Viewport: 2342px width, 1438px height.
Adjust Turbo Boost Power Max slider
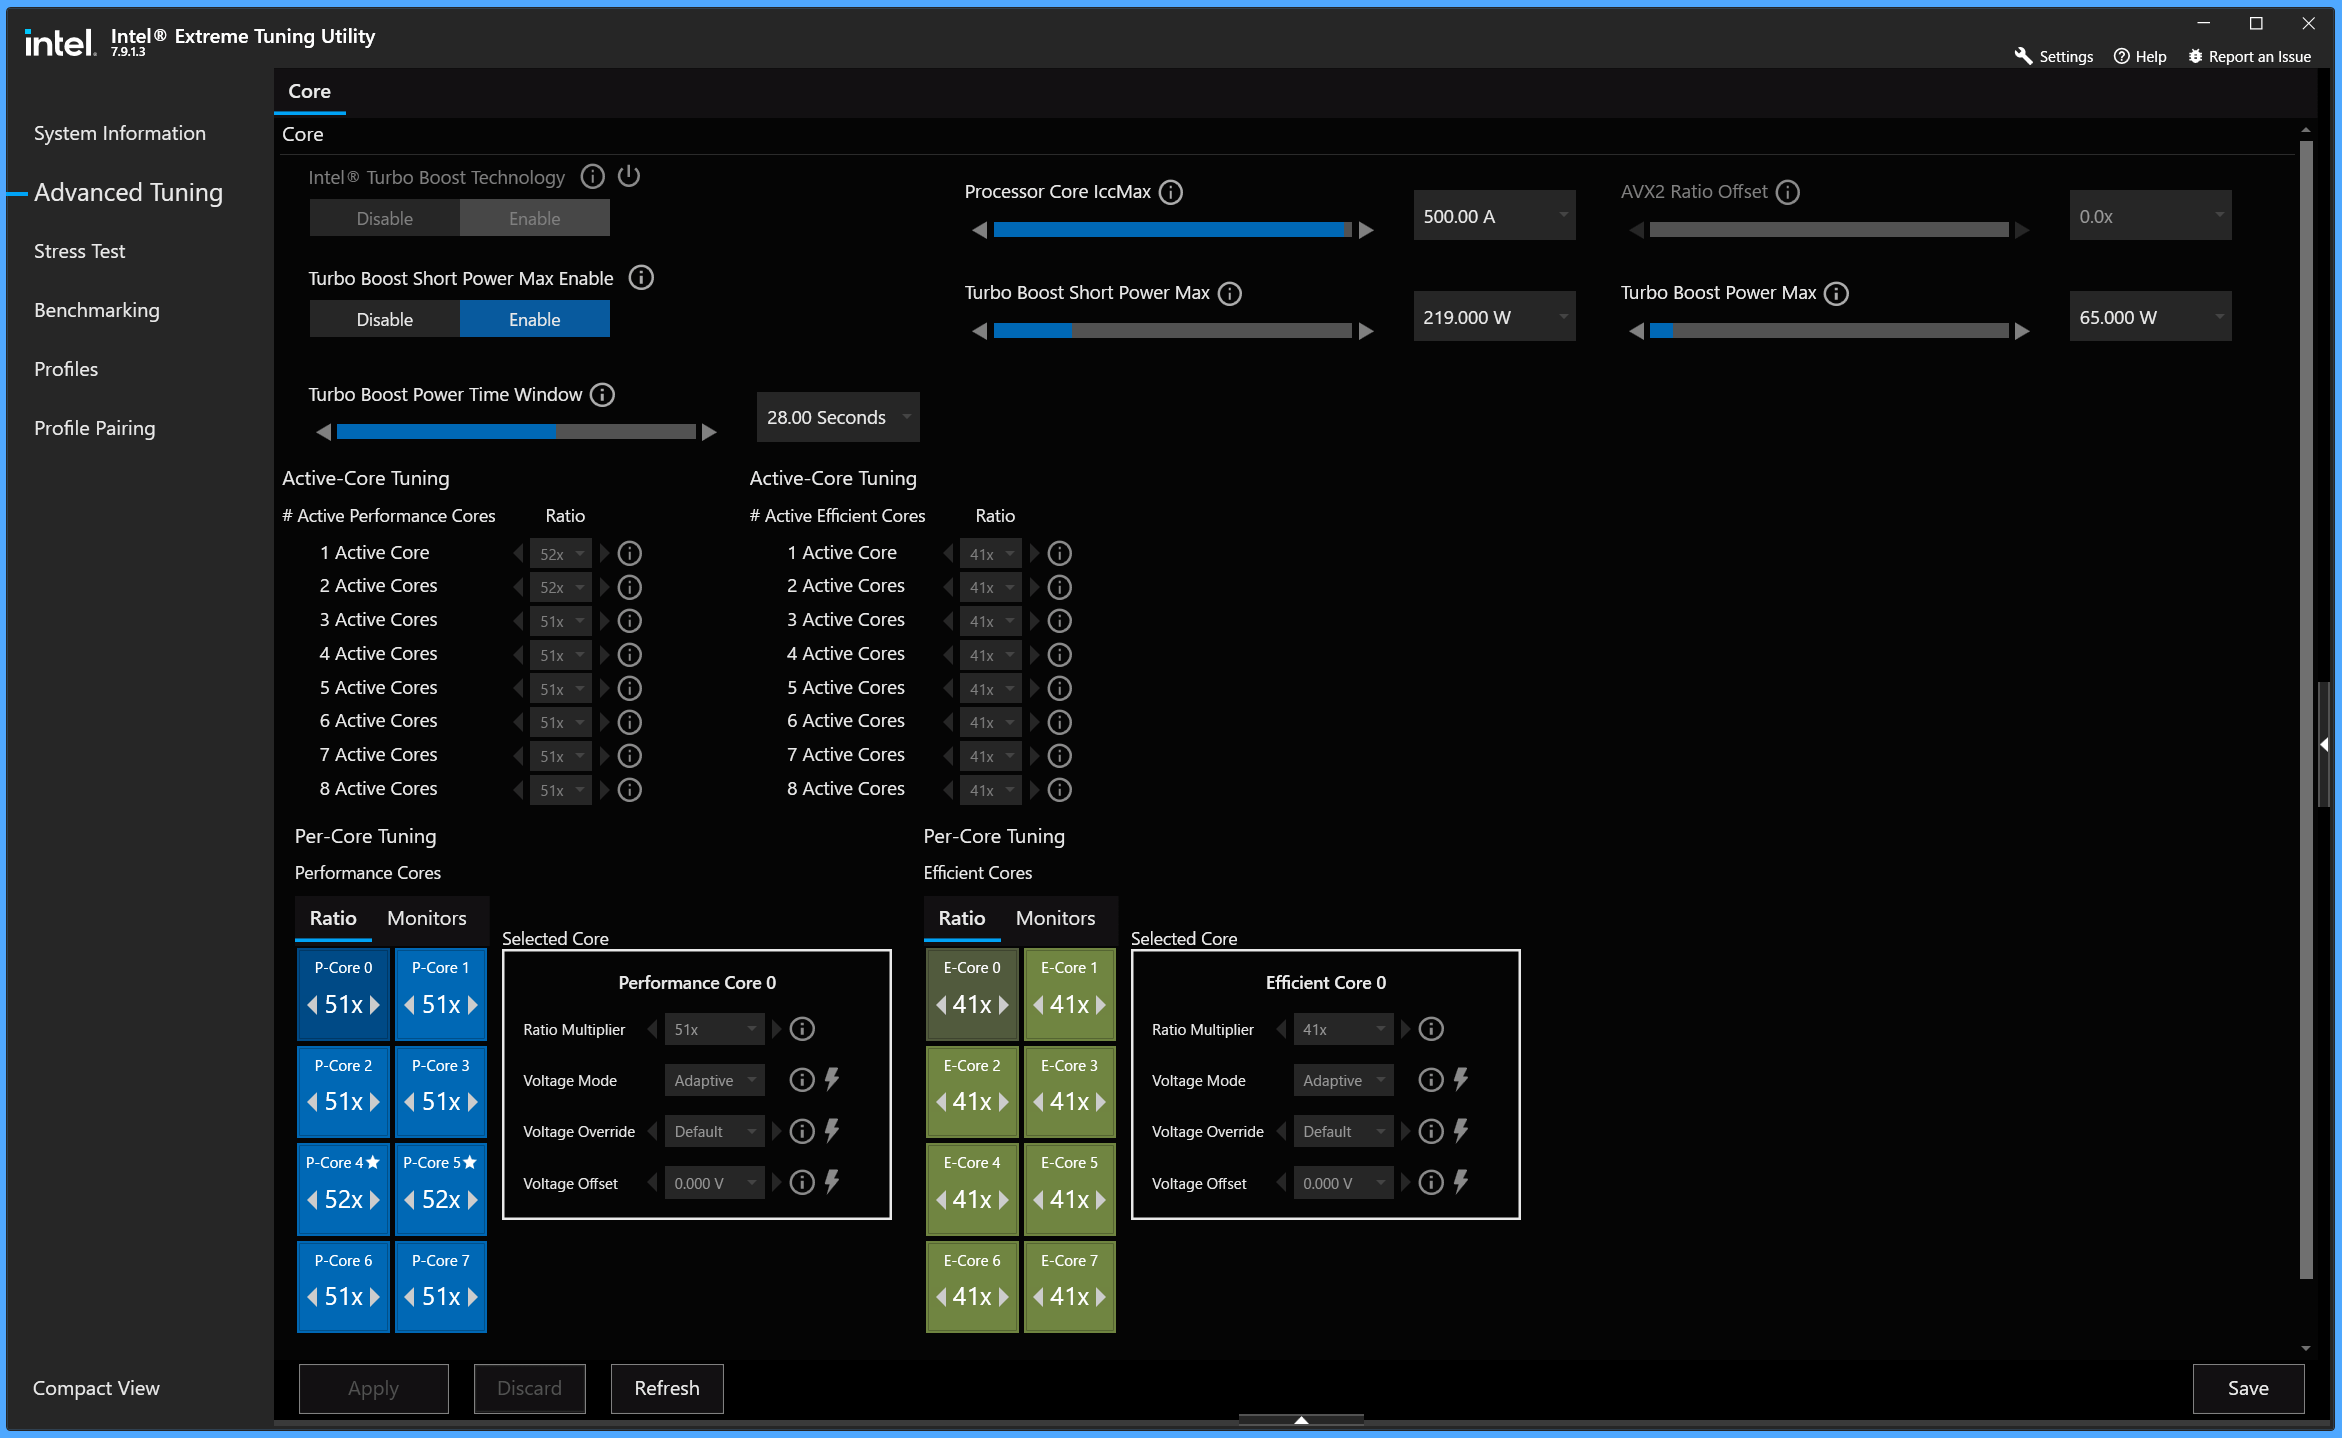tap(1829, 331)
